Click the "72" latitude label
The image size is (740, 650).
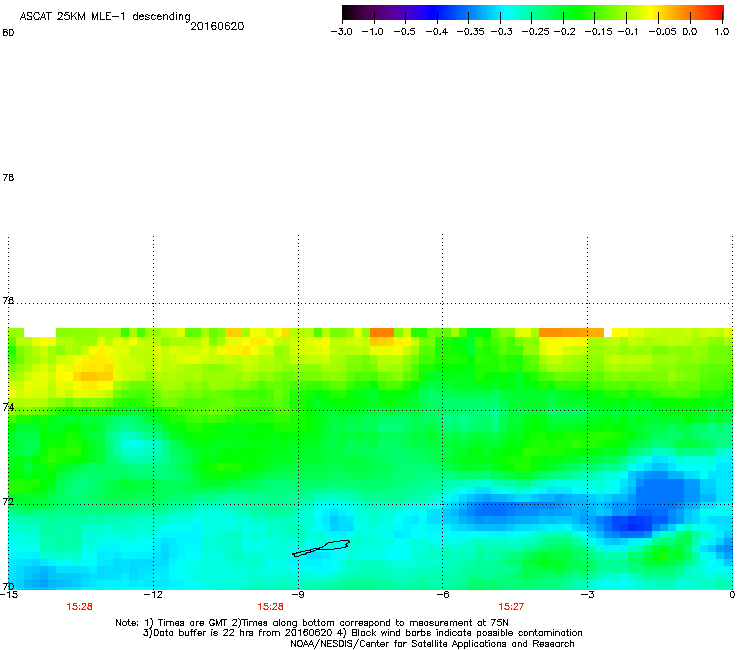pyautogui.click(x=8, y=501)
